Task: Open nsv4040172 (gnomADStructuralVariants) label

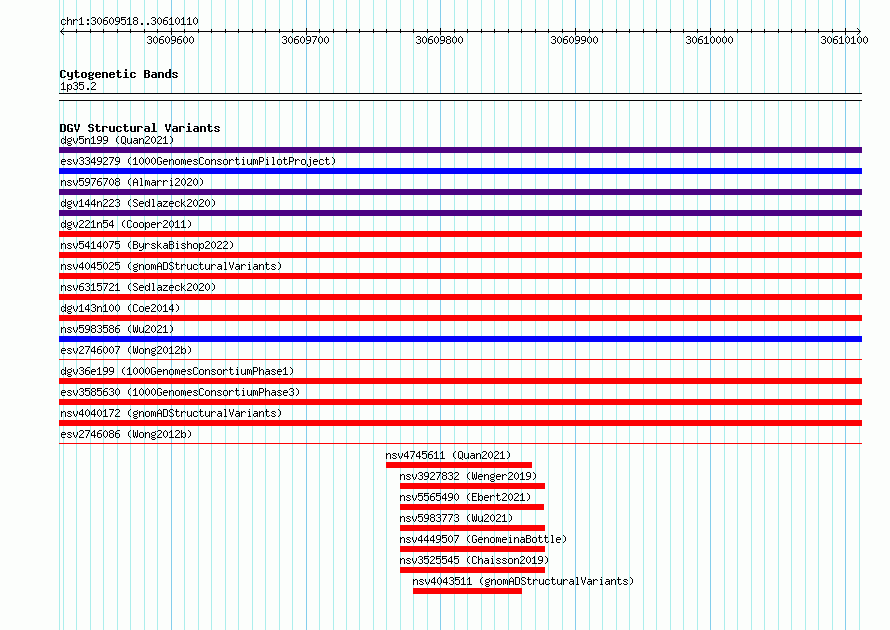Action: tap(171, 413)
